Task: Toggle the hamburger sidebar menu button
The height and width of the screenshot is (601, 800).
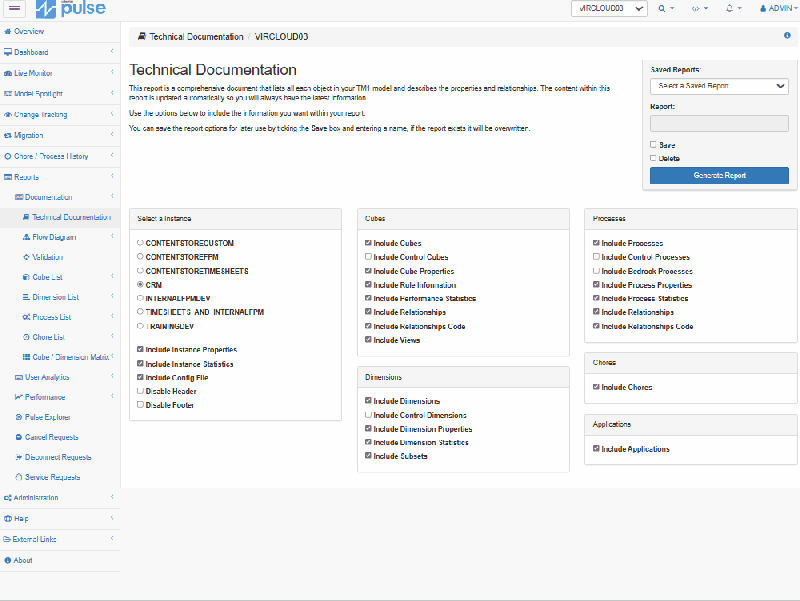Action: (x=14, y=8)
